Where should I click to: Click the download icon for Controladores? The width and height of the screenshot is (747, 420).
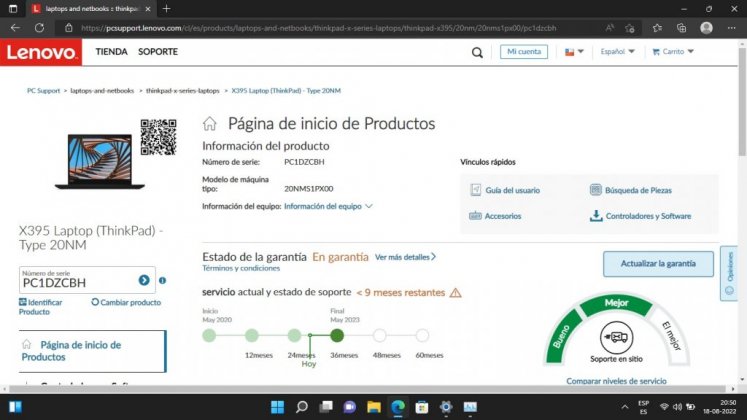pyautogui.click(x=596, y=216)
